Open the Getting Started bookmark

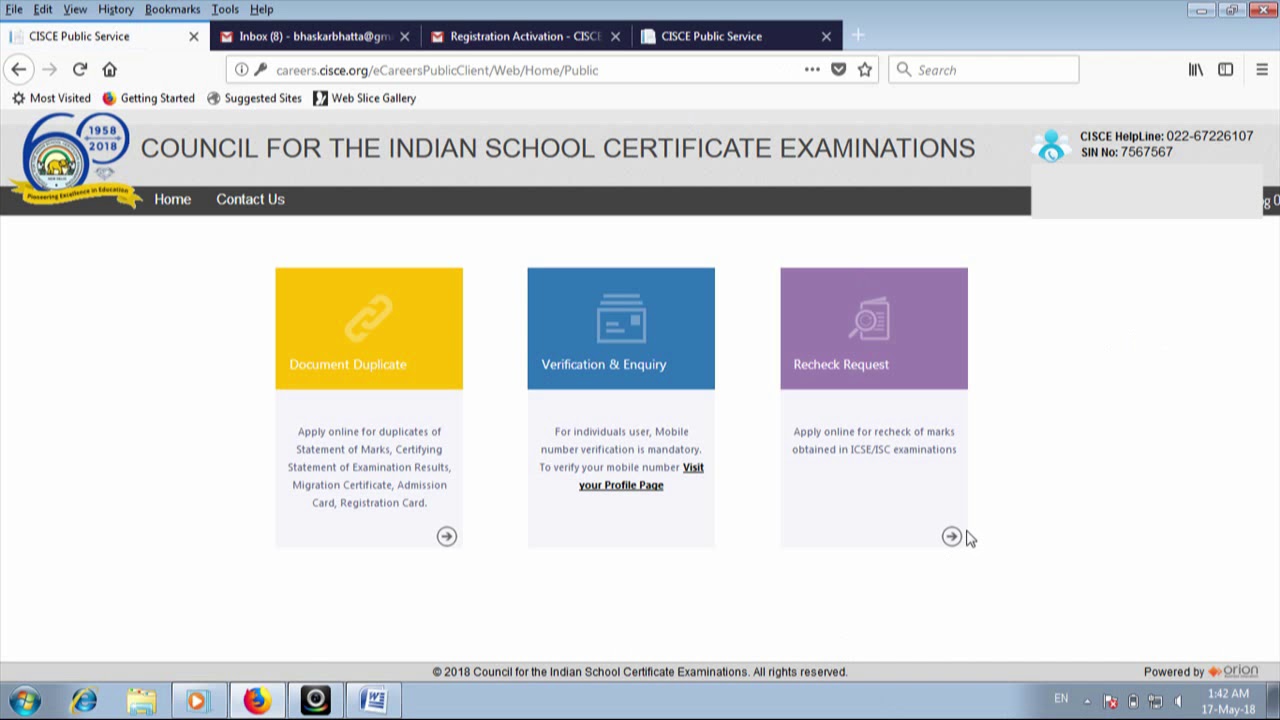tap(148, 98)
